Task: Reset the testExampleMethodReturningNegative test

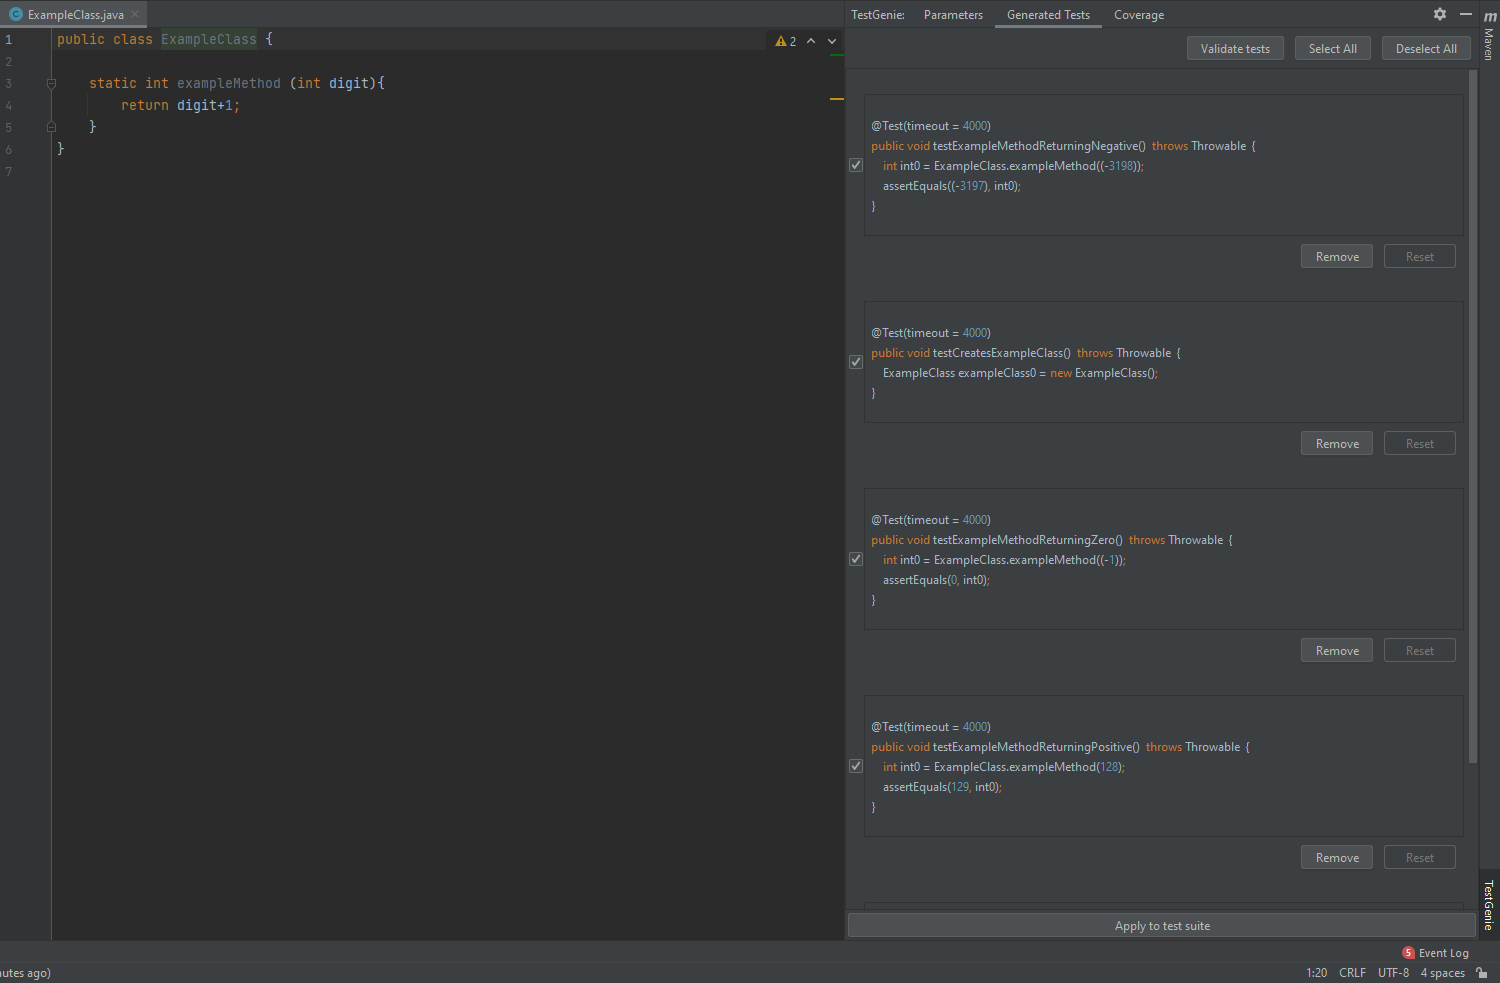Action: tap(1420, 257)
